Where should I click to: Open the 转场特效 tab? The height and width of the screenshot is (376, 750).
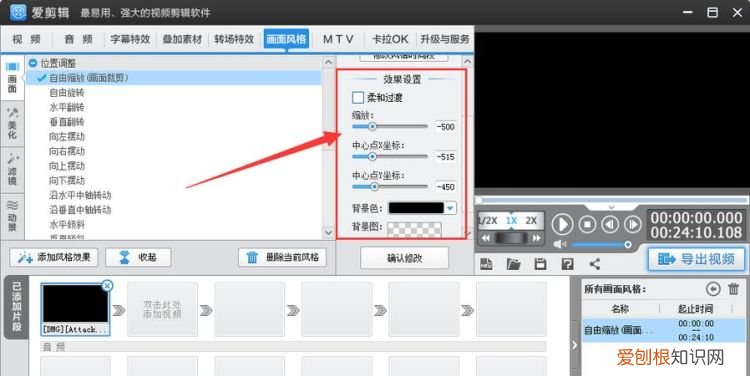tap(234, 39)
